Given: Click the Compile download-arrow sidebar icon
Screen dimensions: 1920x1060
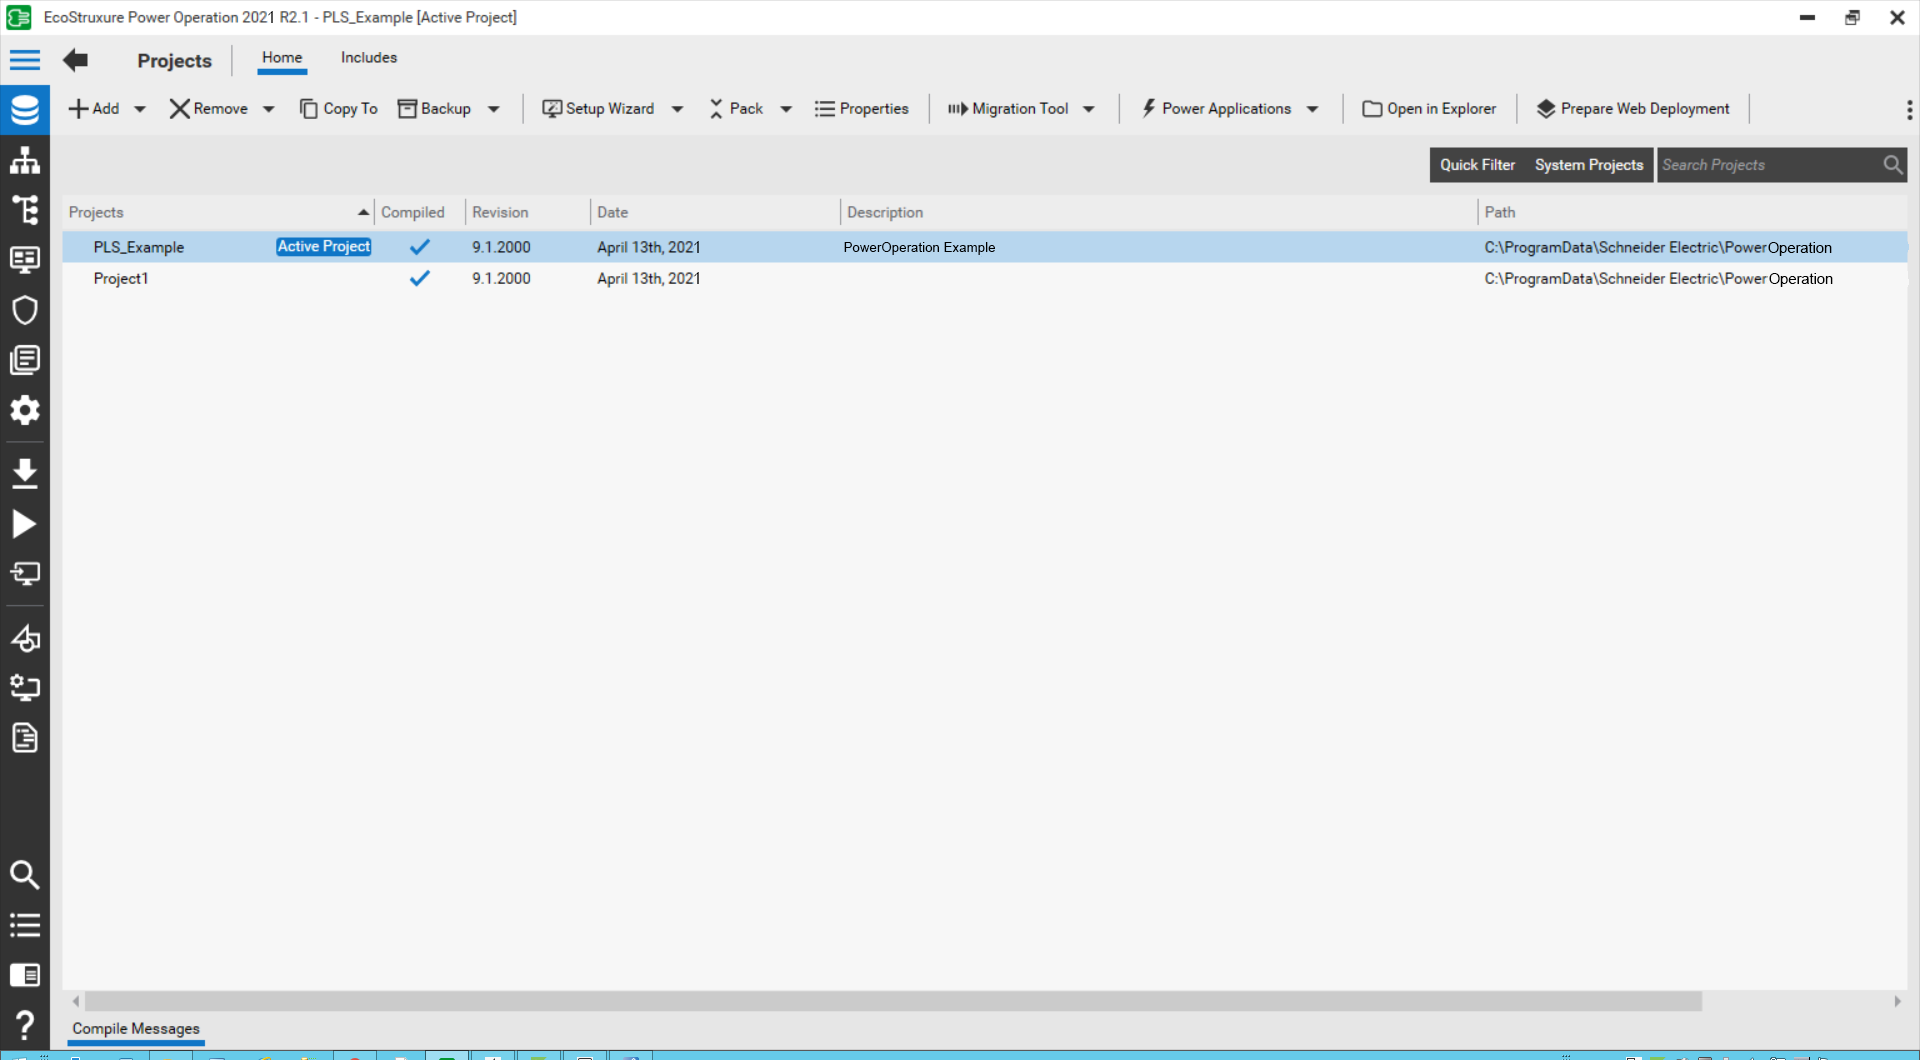Looking at the screenshot, I should [25, 472].
